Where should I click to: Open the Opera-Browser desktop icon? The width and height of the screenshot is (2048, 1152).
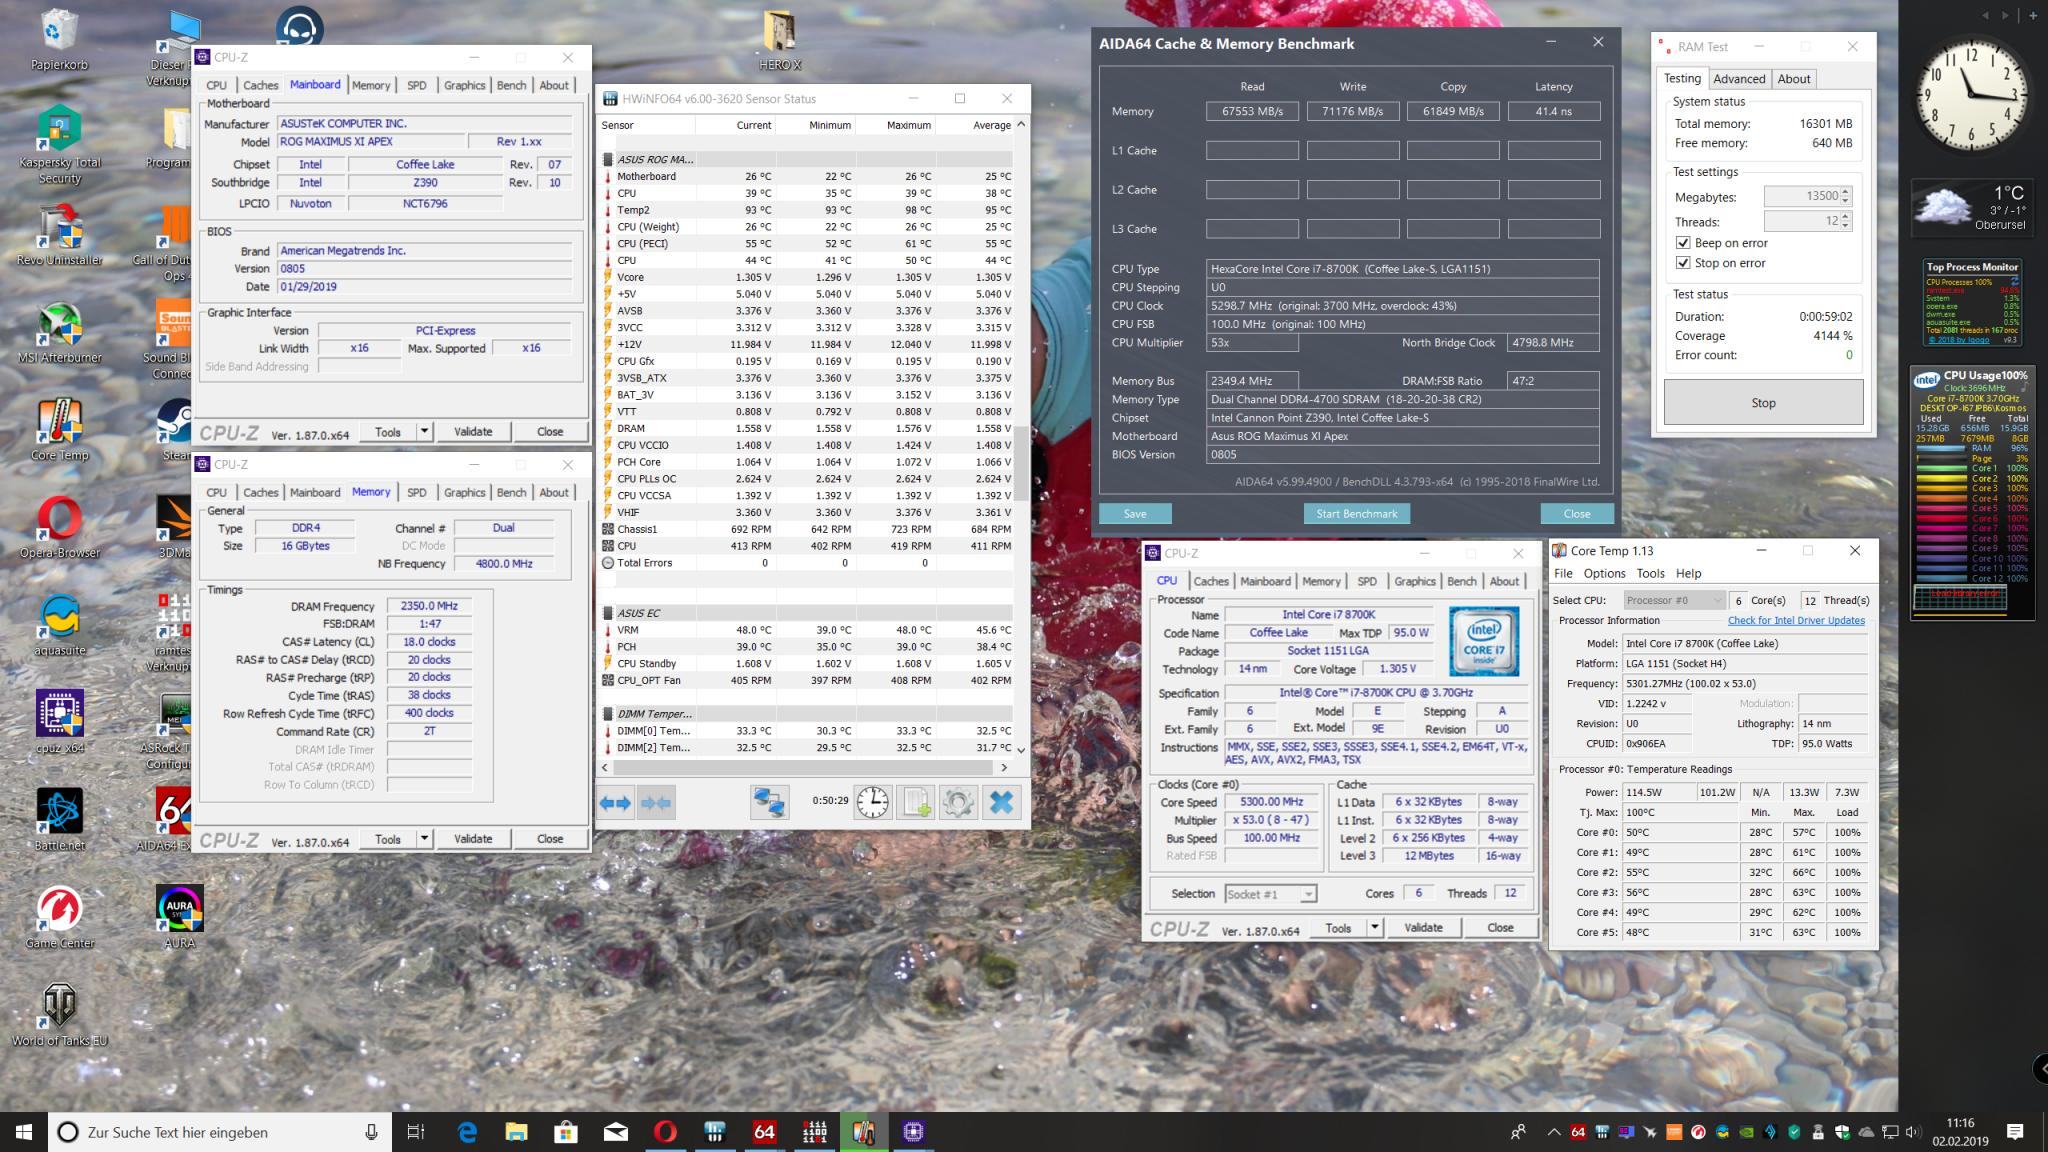(x=60, y=528)
